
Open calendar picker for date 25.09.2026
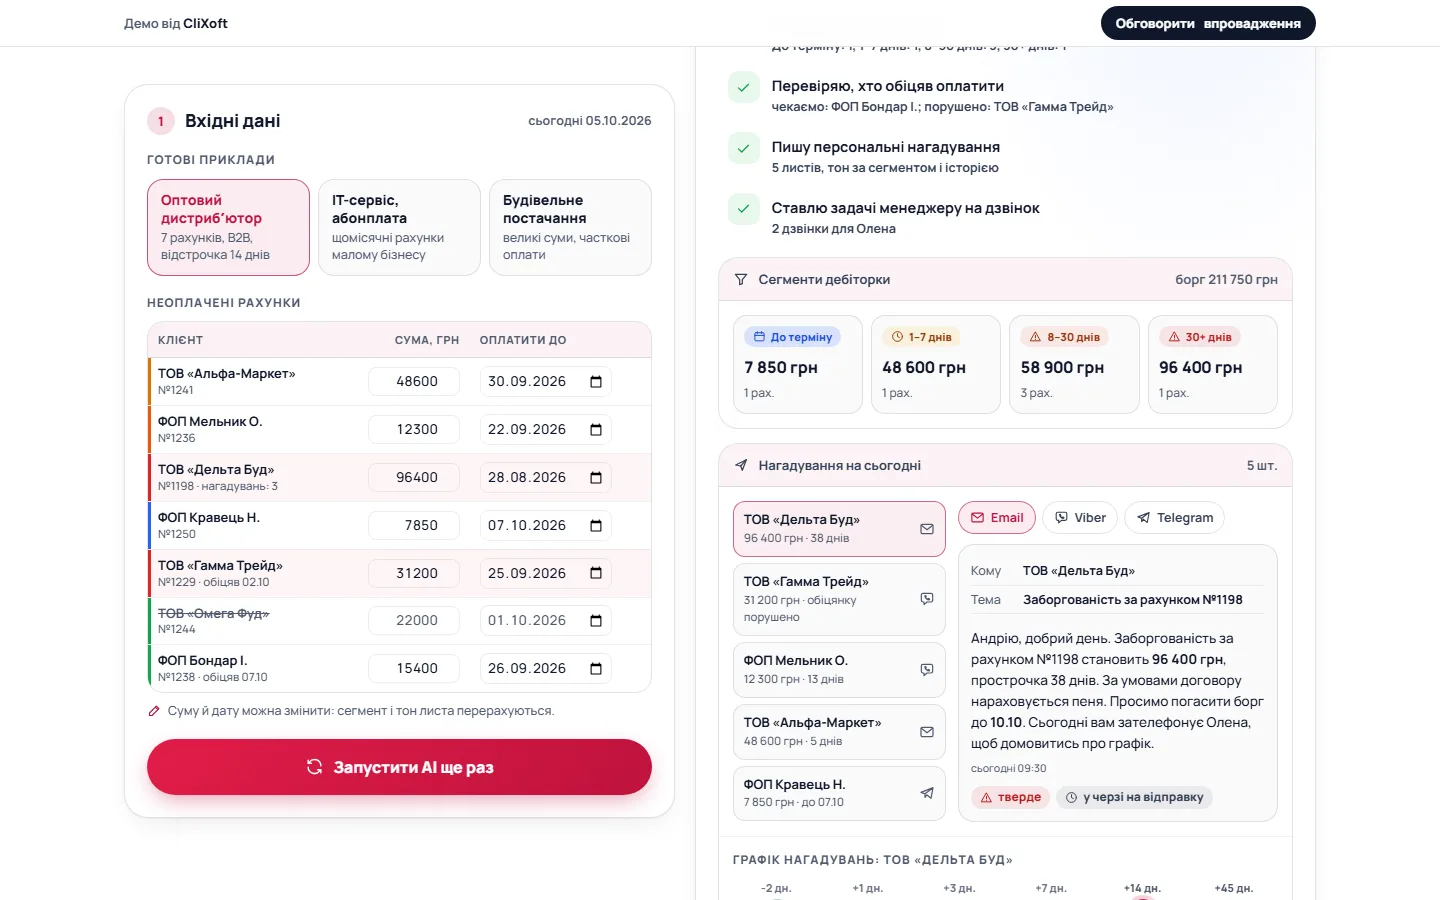pos(596,573)
